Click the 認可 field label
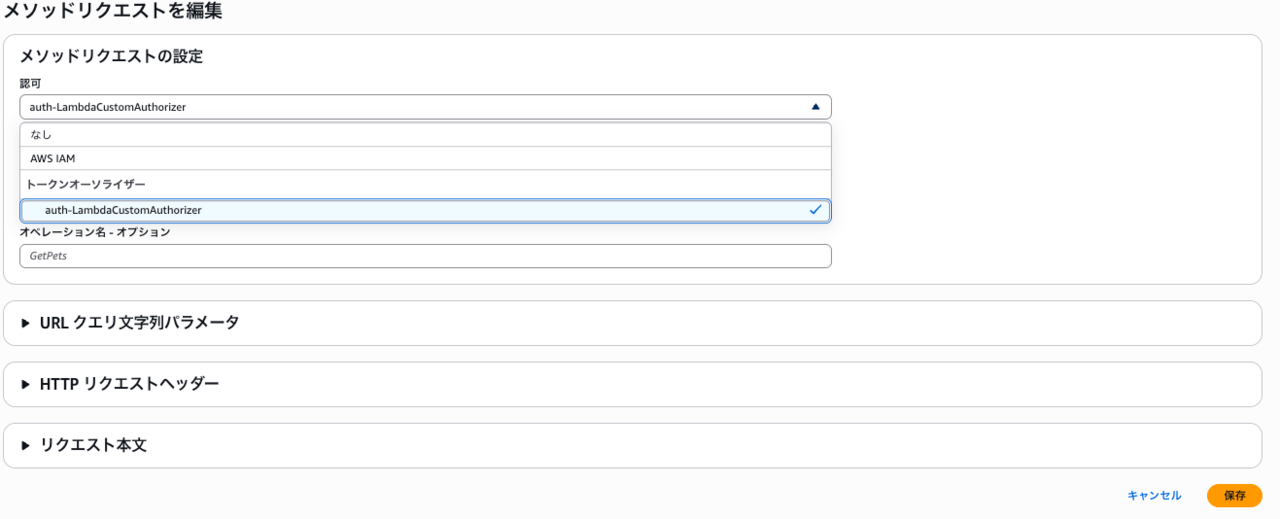The width and height of the screenshot is (1280, 519). pos(30,83)
